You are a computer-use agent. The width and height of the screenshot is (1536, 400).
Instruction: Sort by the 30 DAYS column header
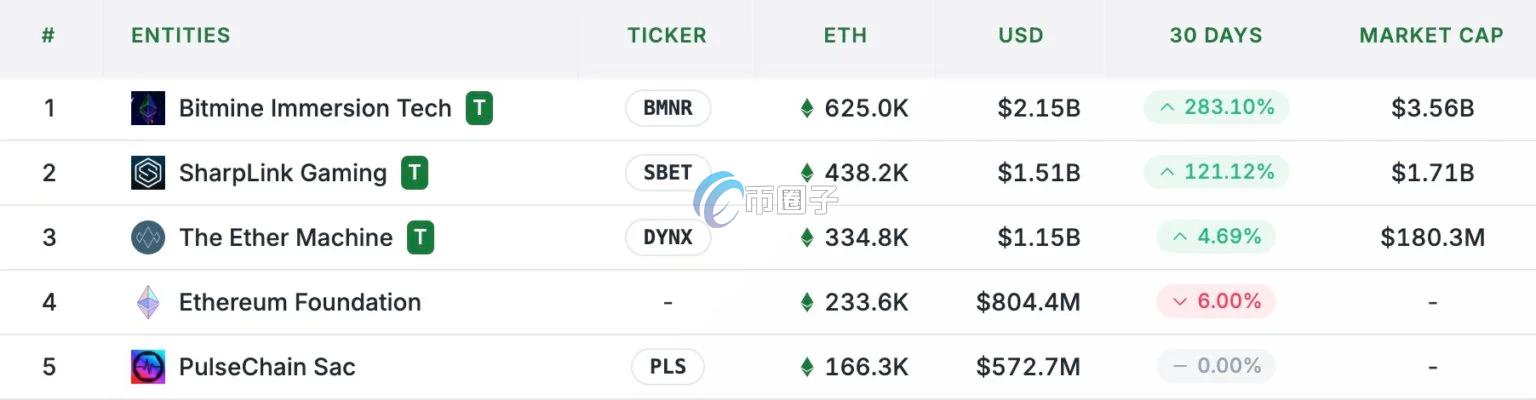point(1216,35)
